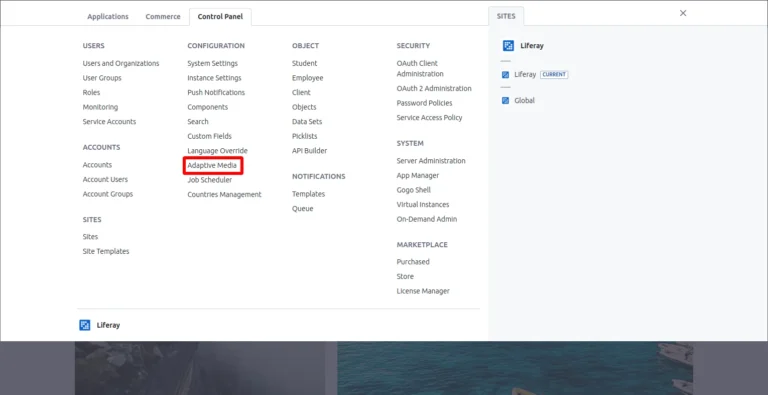Open Instance Settings
Screen dimensions: 768x395
214,78
